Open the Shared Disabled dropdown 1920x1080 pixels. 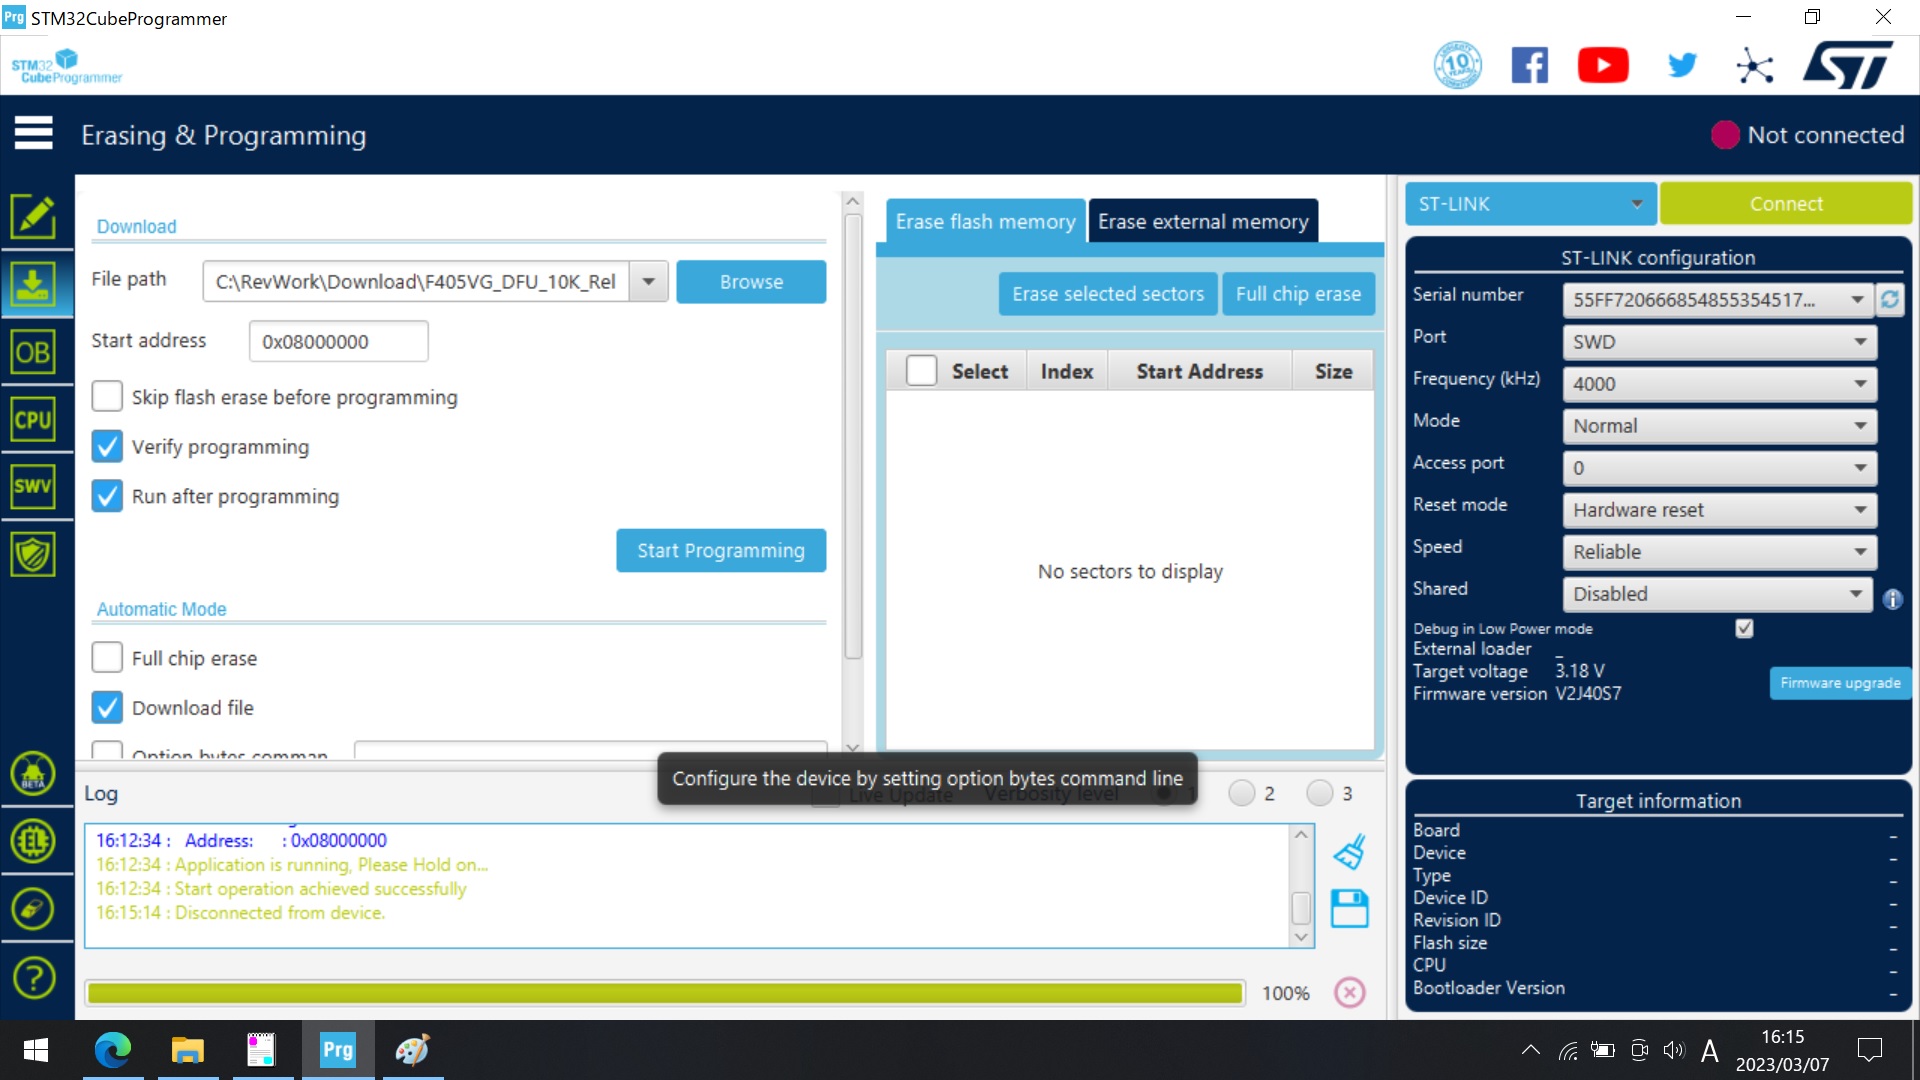[x=1717, y=594]
